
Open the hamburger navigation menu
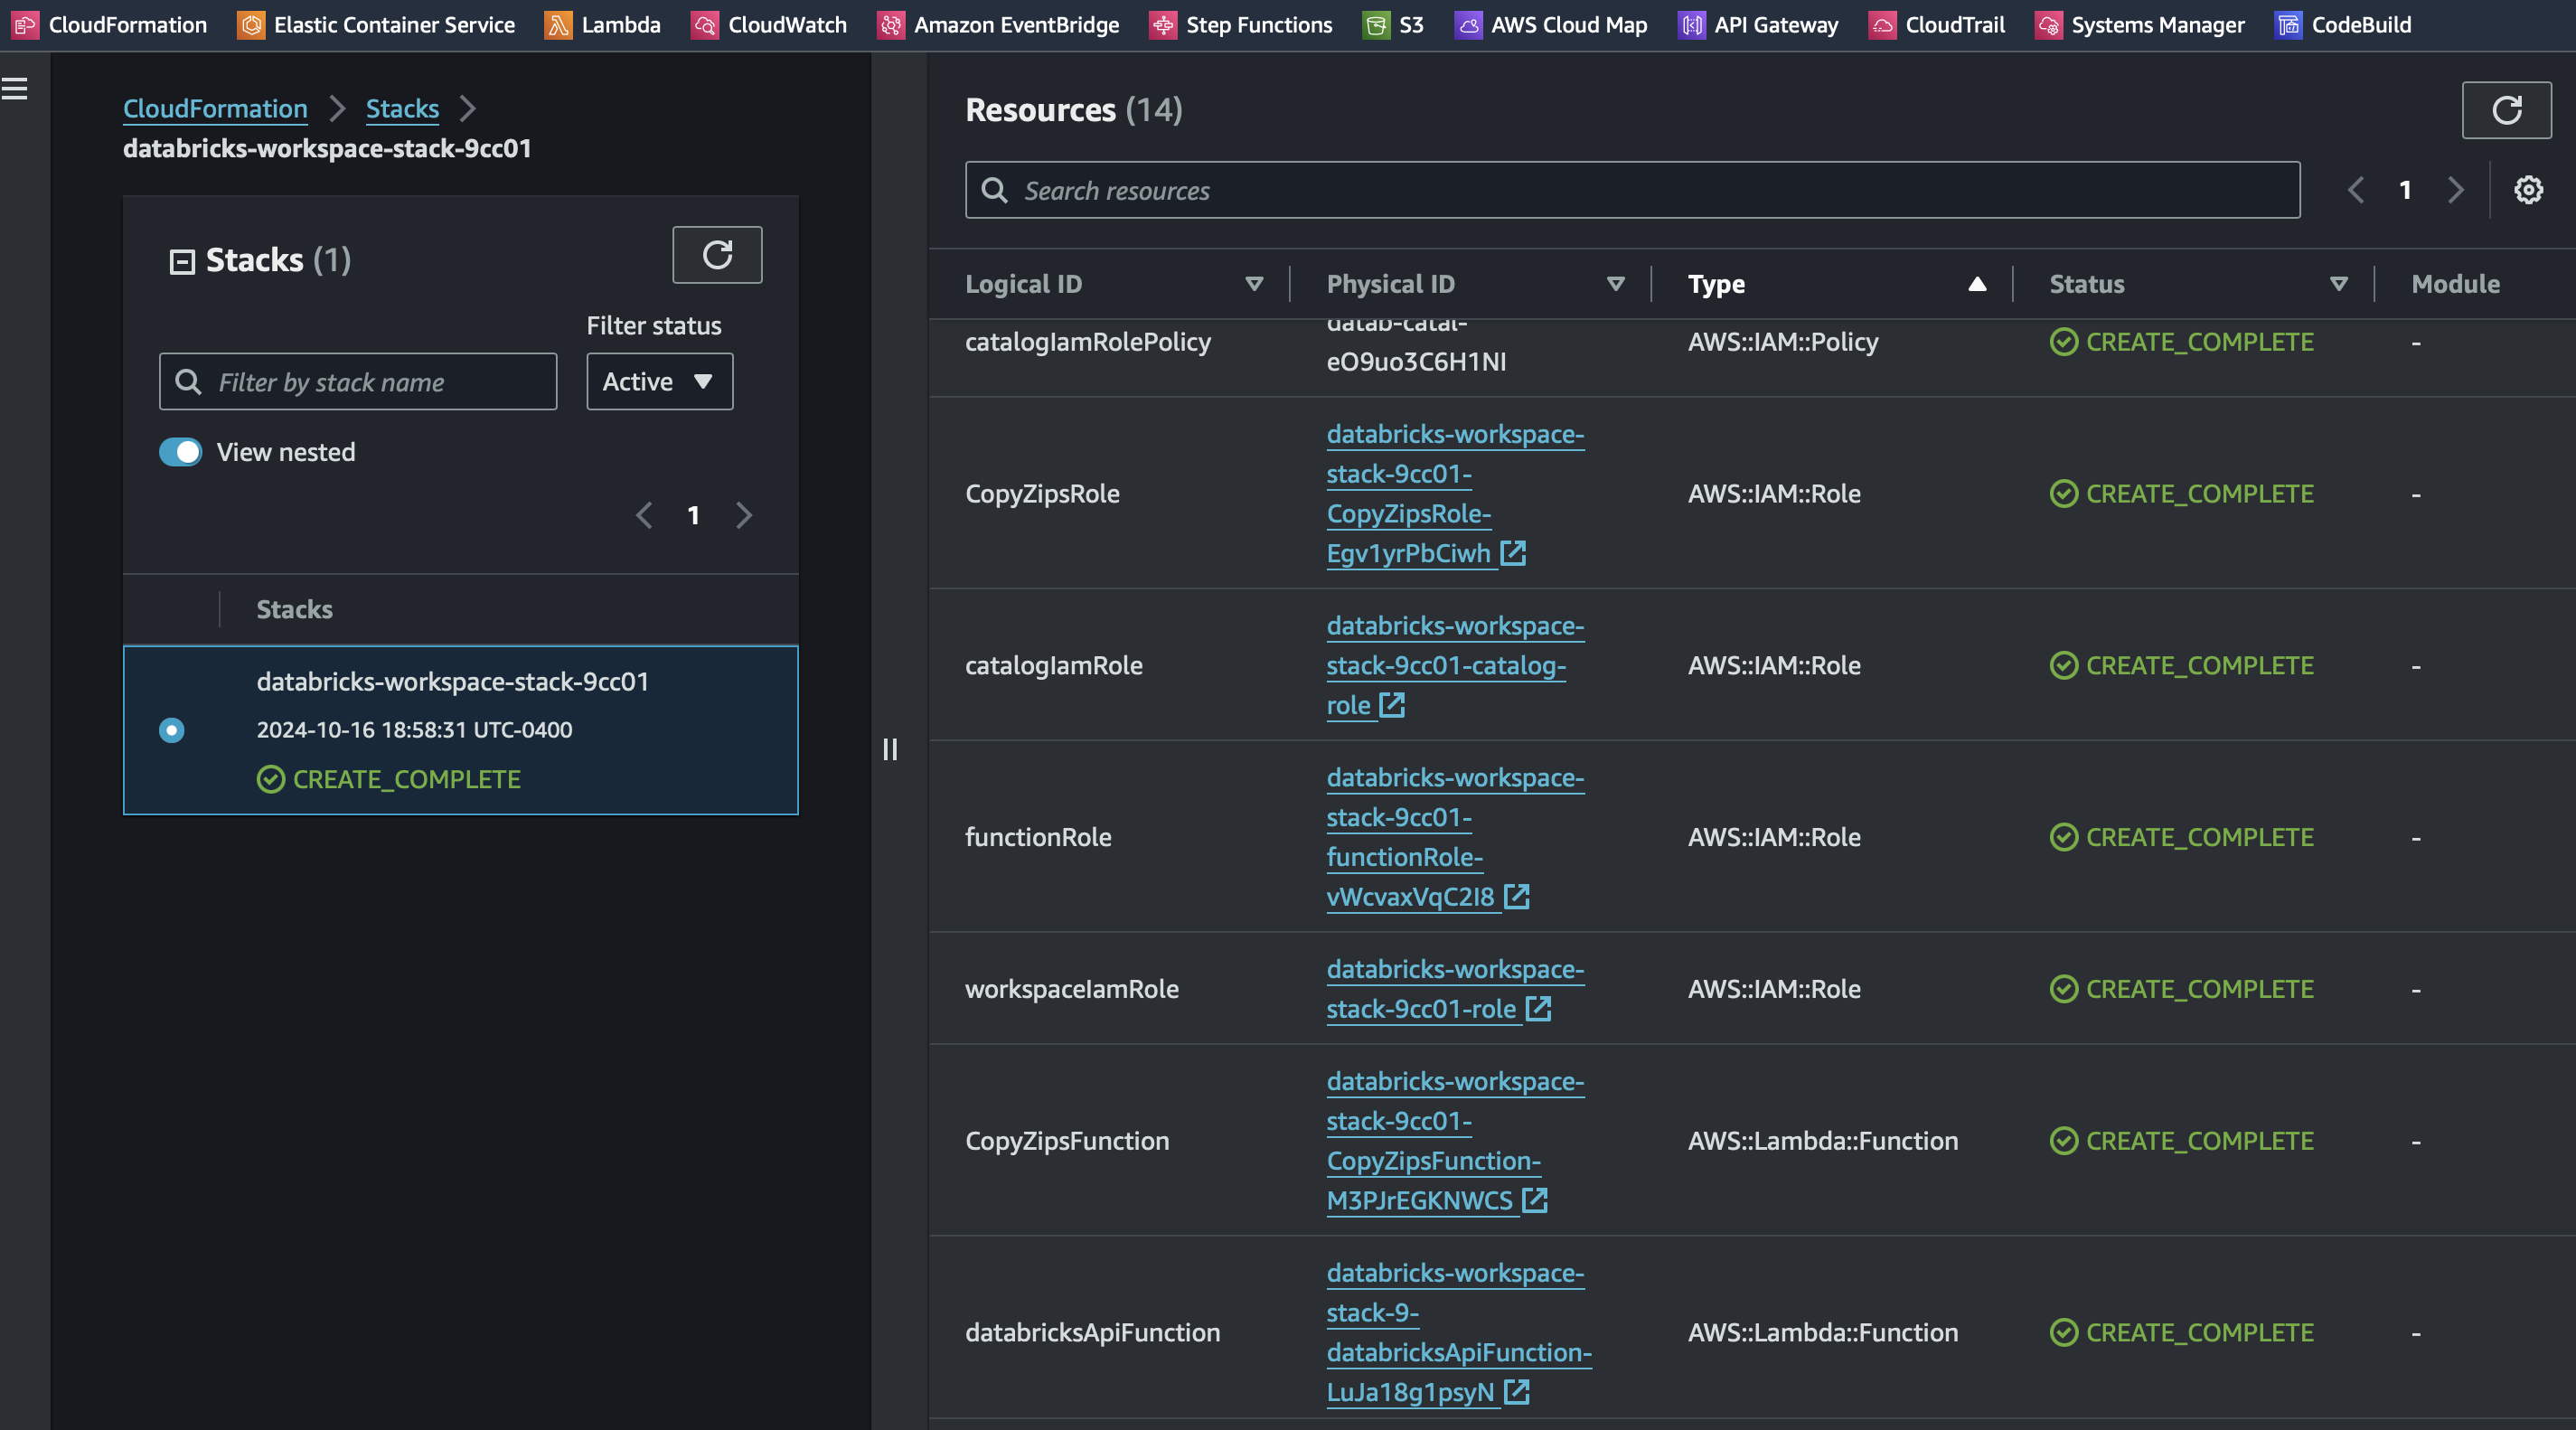click(15, 89)
